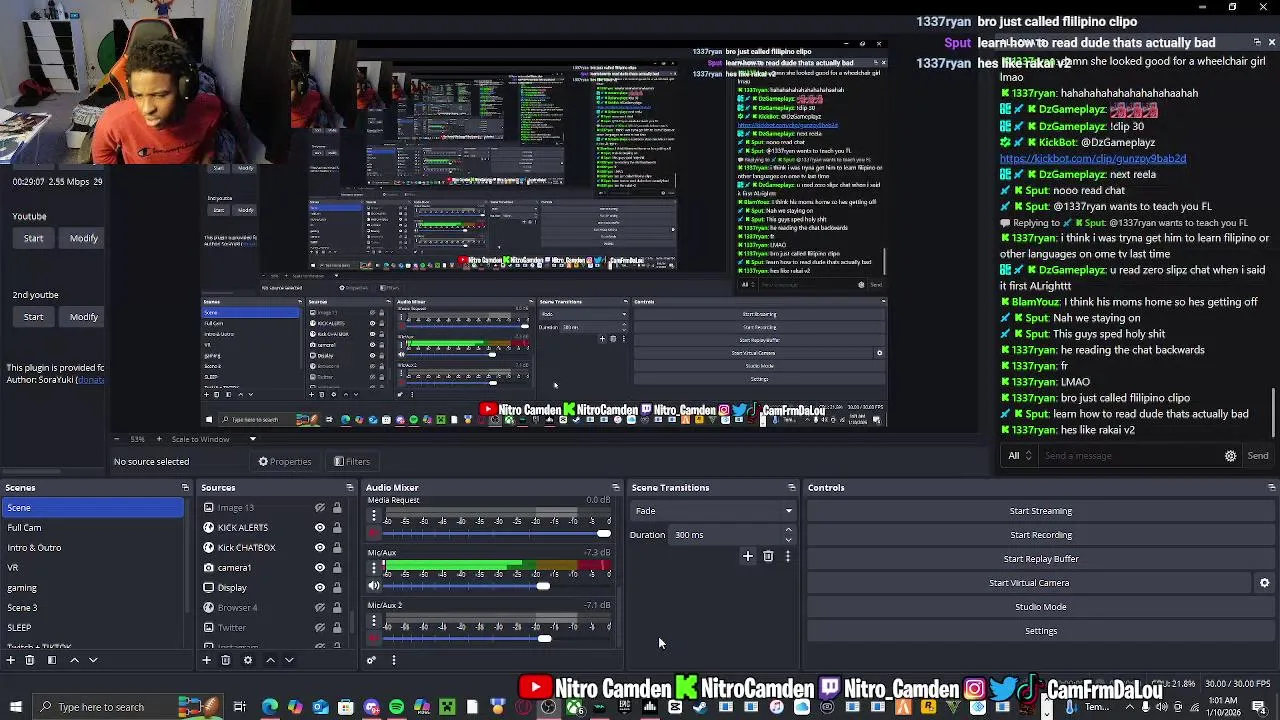Open the chat All filter selector
Screen dimensions: 1280x720
(x=1019, y=456)
